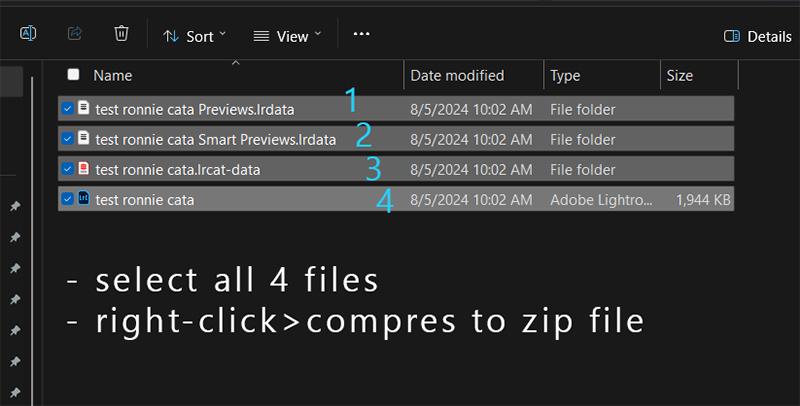
Task: Click the Type column header
Action: click(x=565, y=75)
